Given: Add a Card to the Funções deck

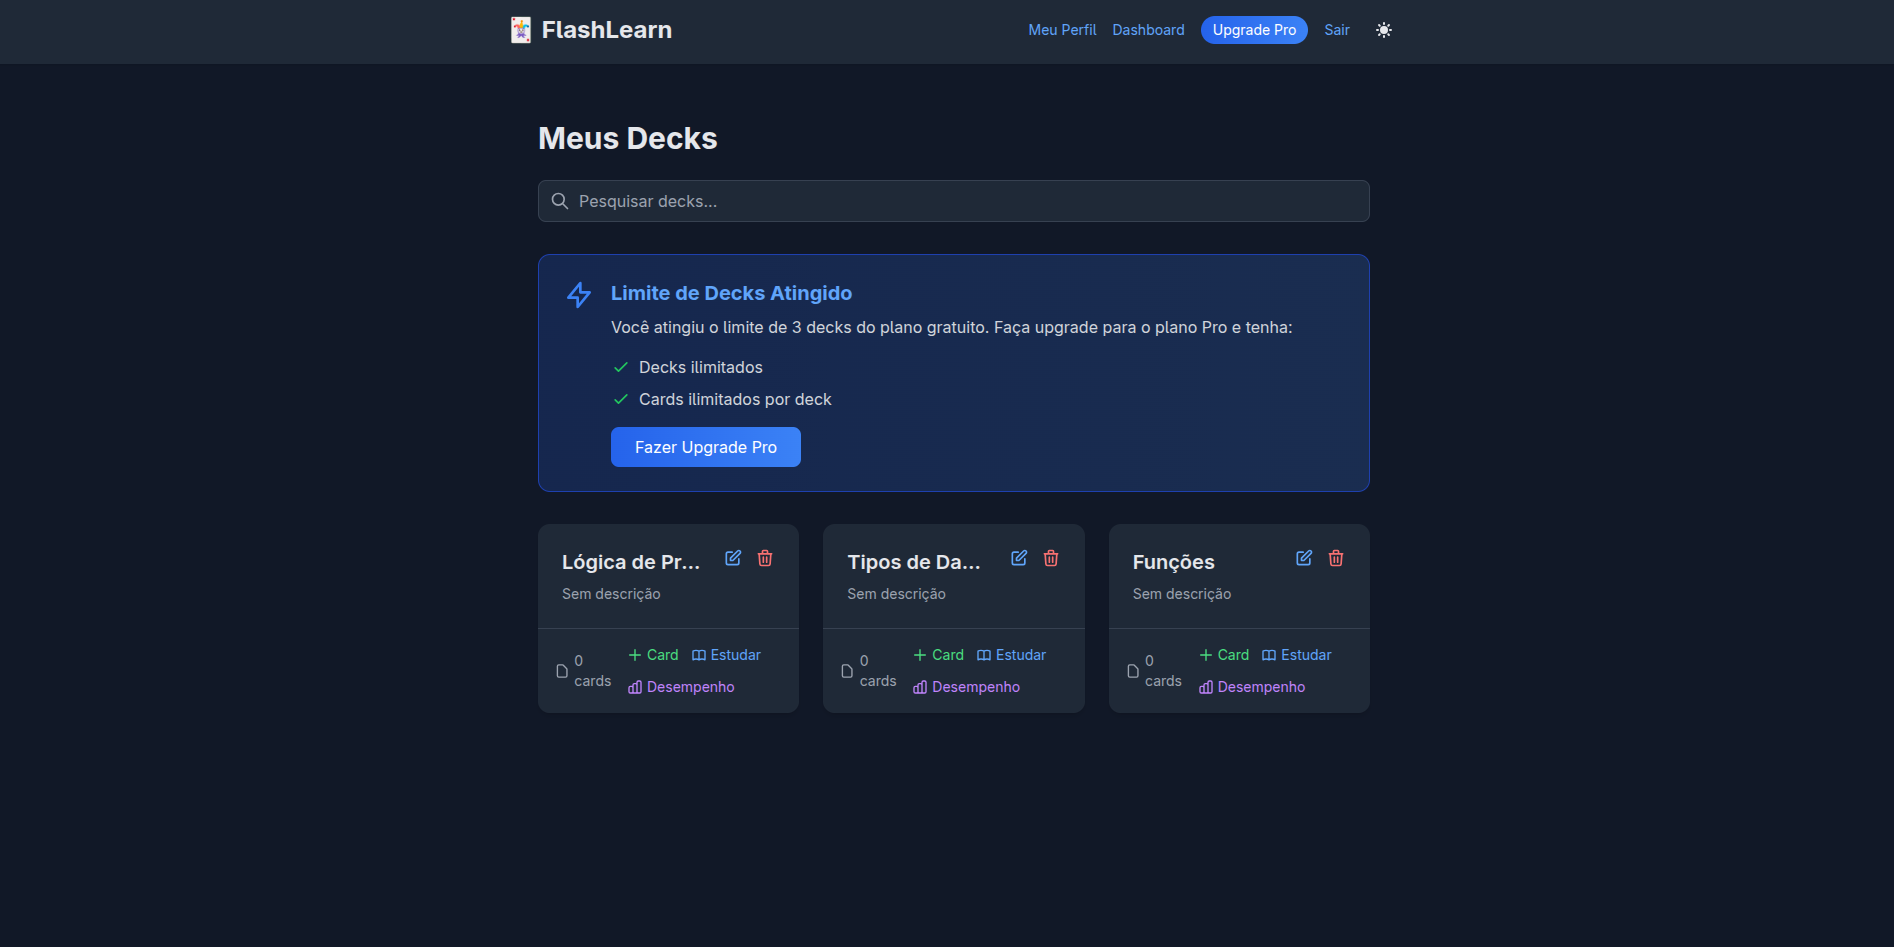Looking at the screenshot, I should (x=1224, y=655).
